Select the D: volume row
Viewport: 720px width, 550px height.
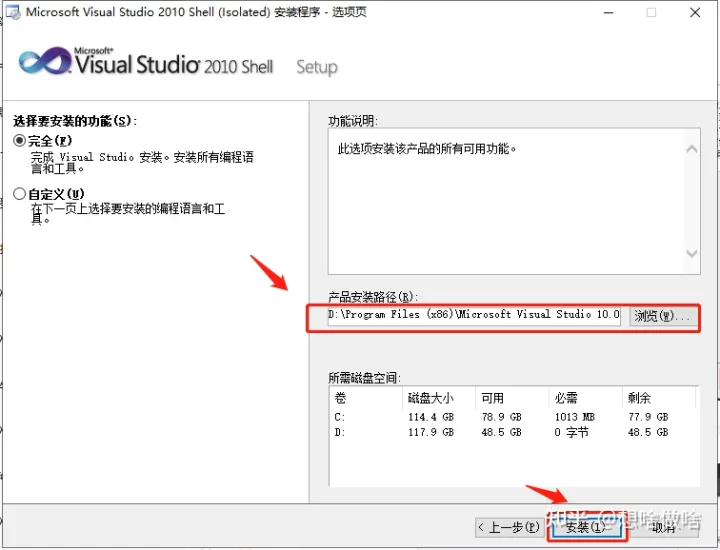pos(514,432)
